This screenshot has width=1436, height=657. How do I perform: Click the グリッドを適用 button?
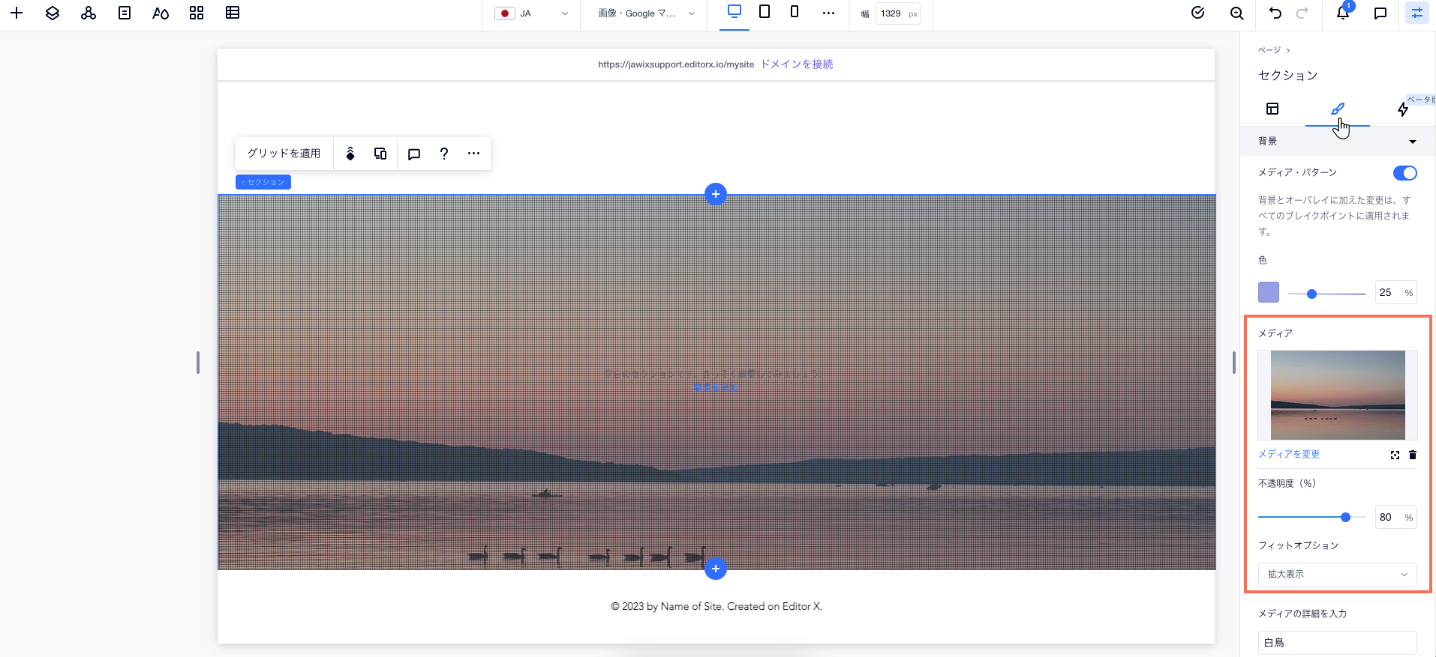coord(284,153)
